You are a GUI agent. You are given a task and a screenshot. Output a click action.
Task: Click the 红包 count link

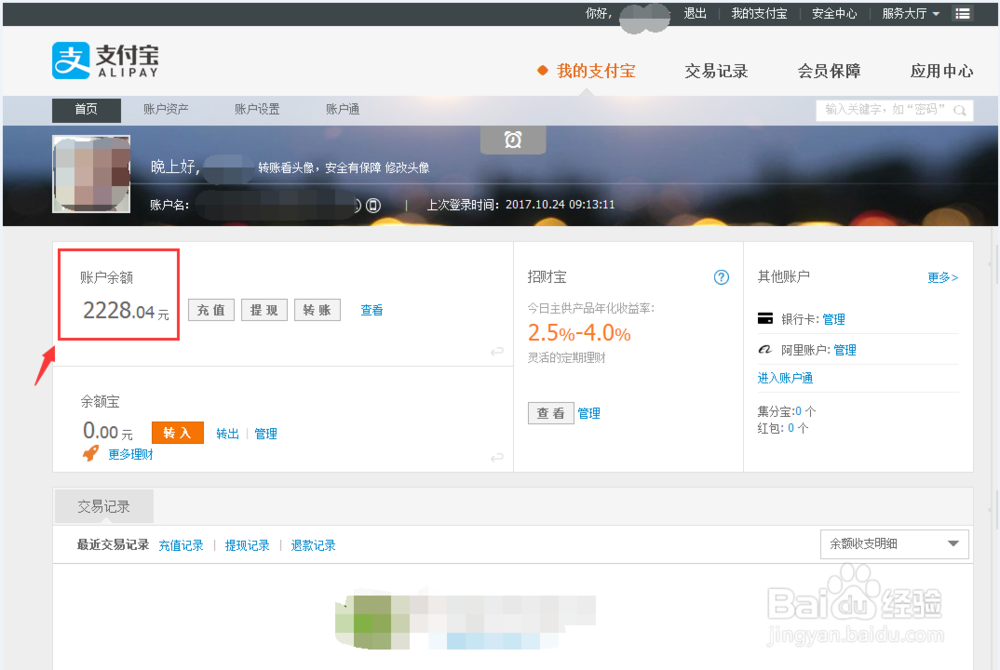[791, 428]
